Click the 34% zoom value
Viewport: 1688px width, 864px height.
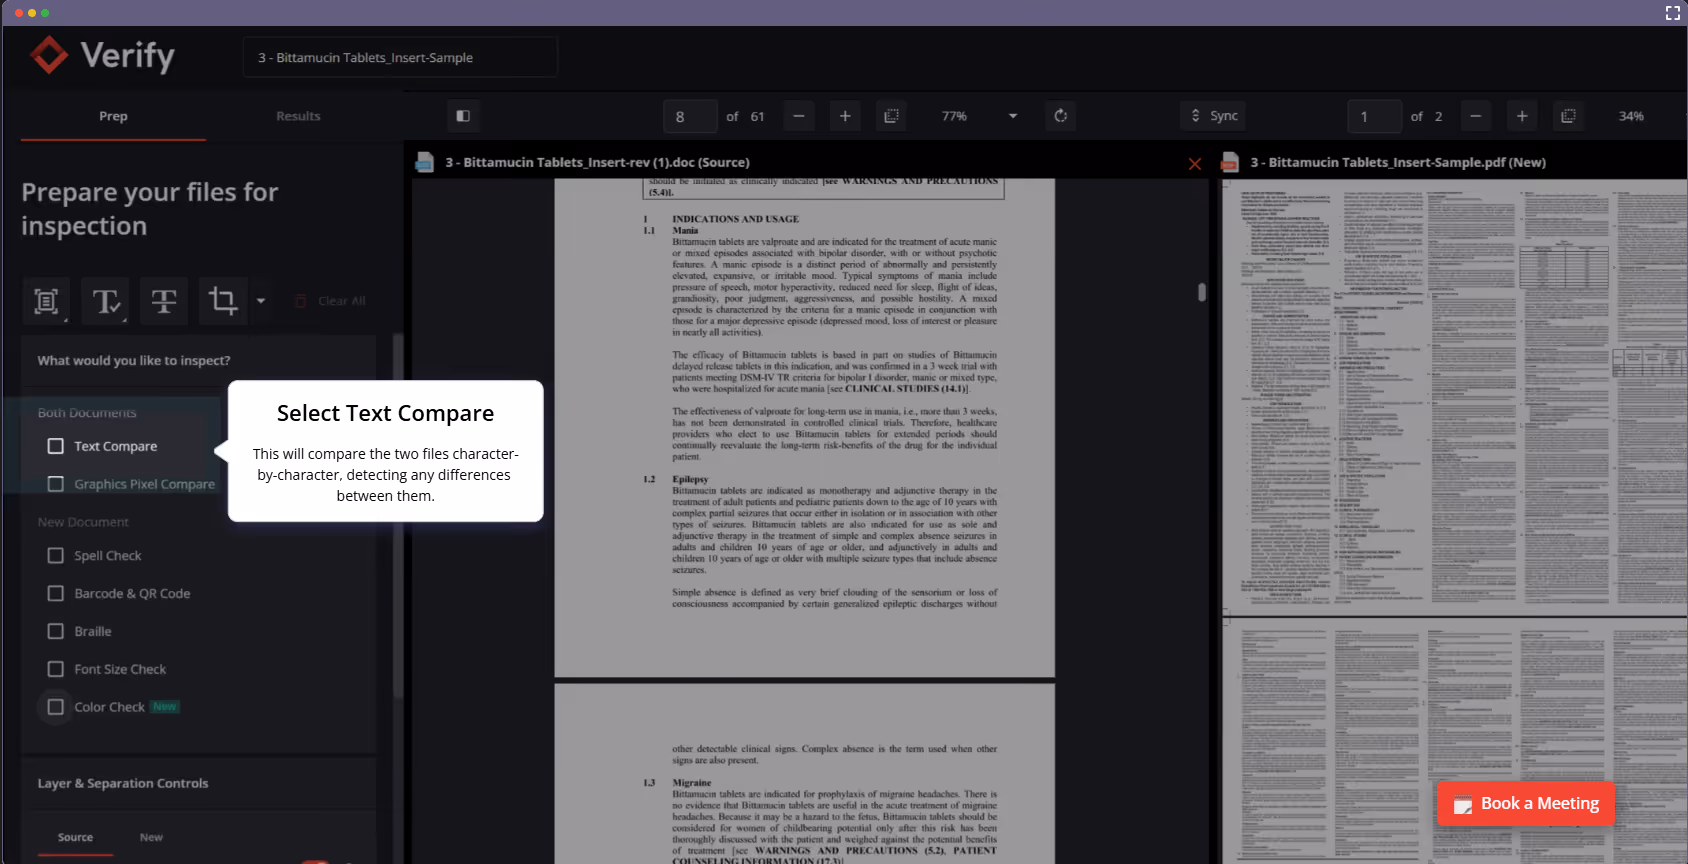tap(1631, 116)
